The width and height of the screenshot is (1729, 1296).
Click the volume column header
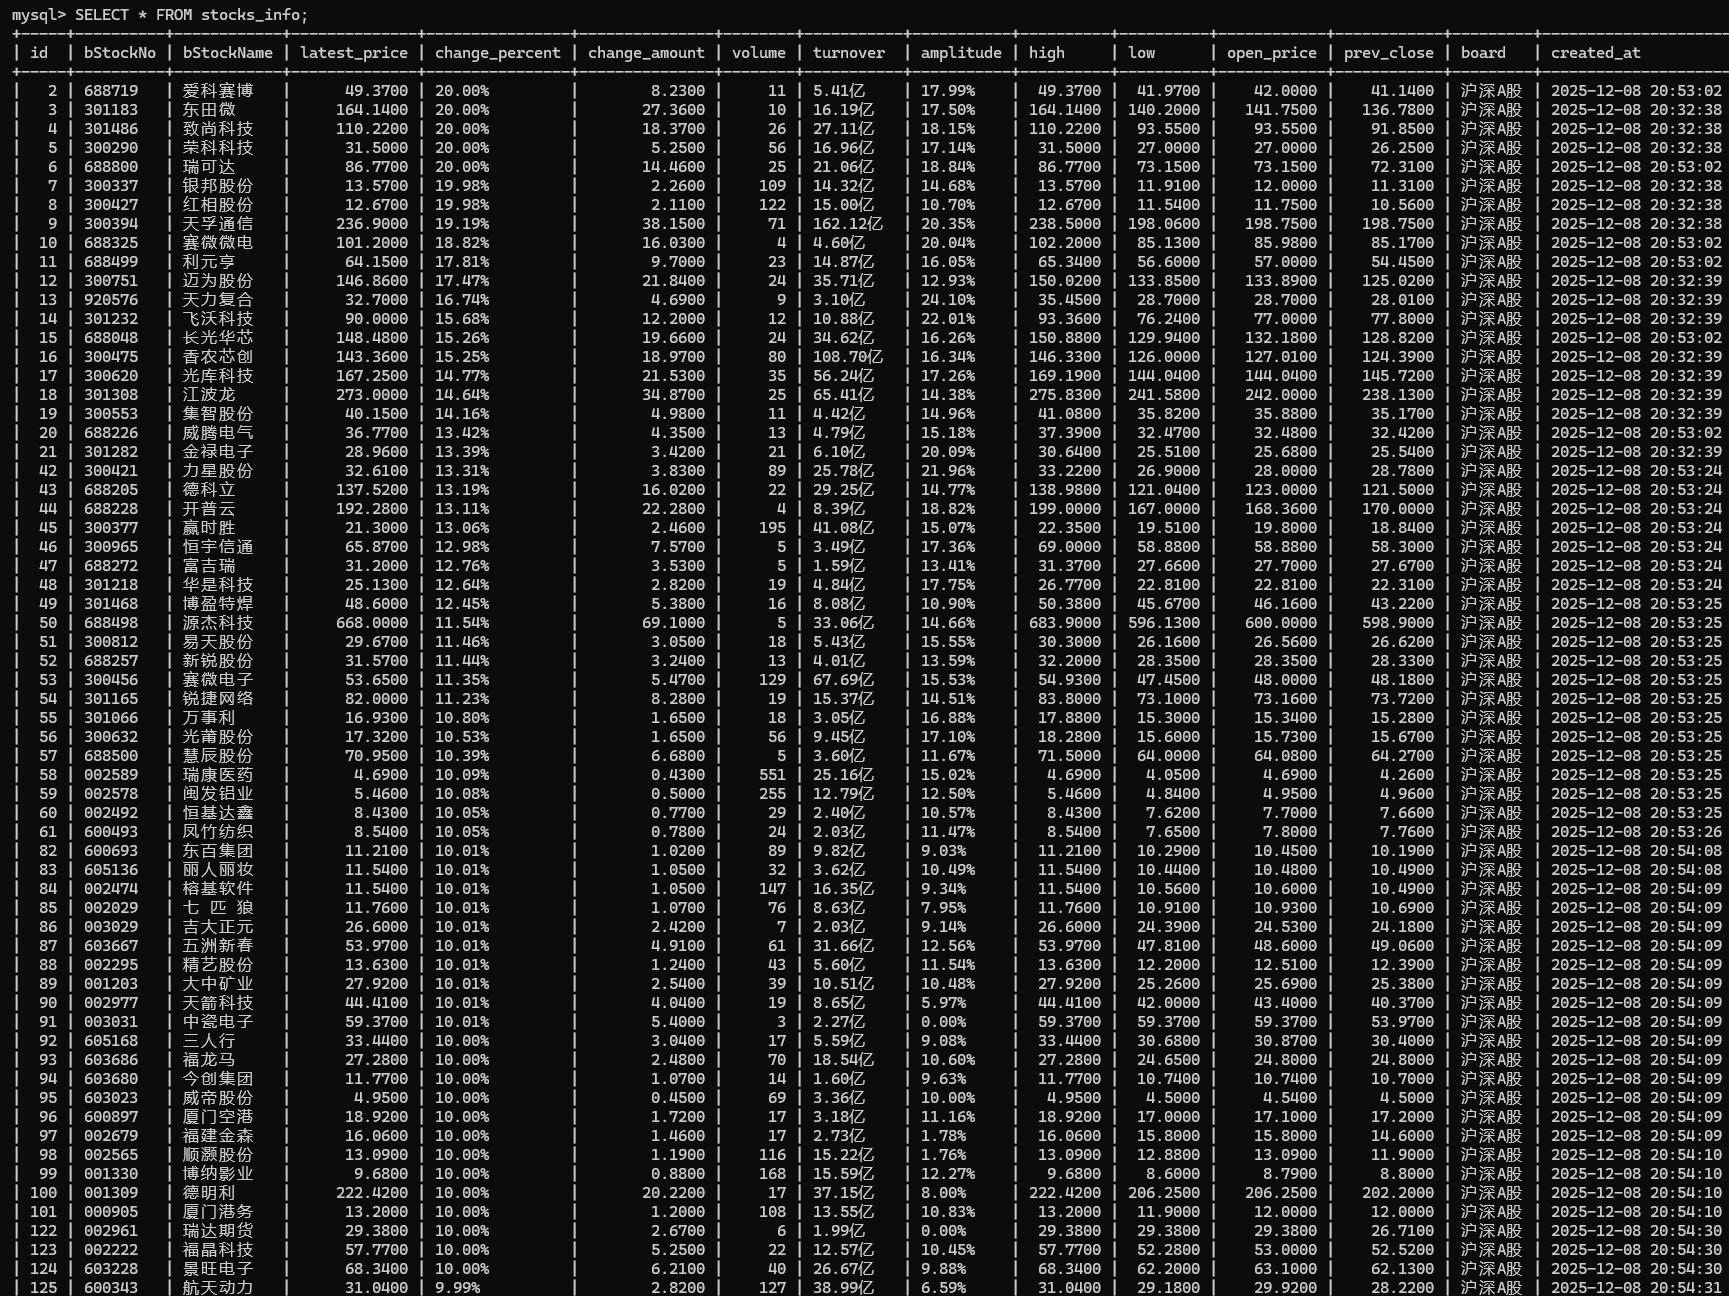(759, 53)
